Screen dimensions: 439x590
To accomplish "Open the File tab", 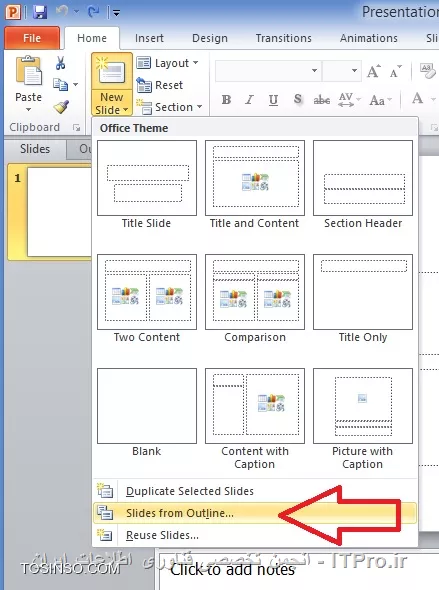I will pos(32,38).
